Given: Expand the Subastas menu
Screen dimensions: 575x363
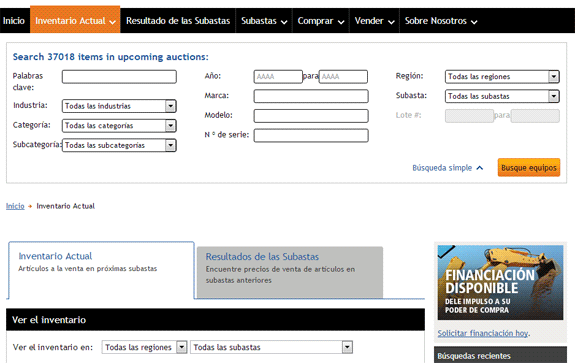Looking at the screenshot, I should [264, 21].
